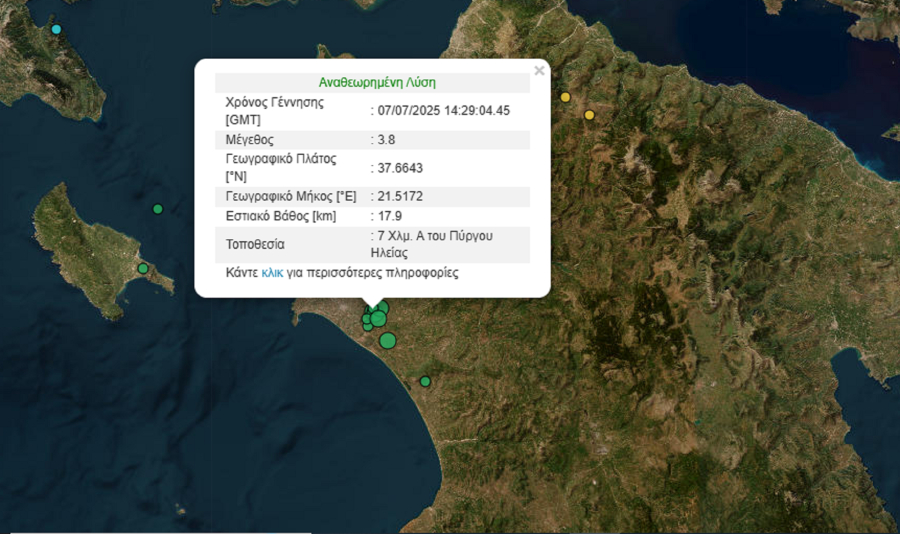Select the upper yellow earthquake marker

coord(565,97)
